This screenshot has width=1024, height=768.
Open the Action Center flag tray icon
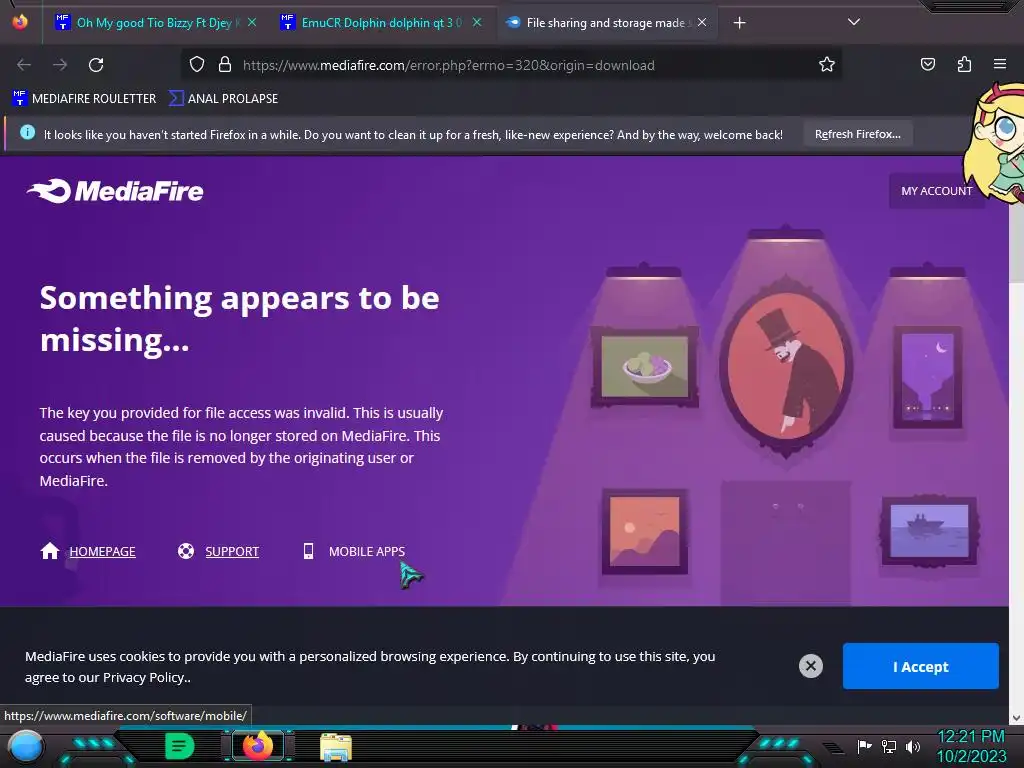click(865, 746)
